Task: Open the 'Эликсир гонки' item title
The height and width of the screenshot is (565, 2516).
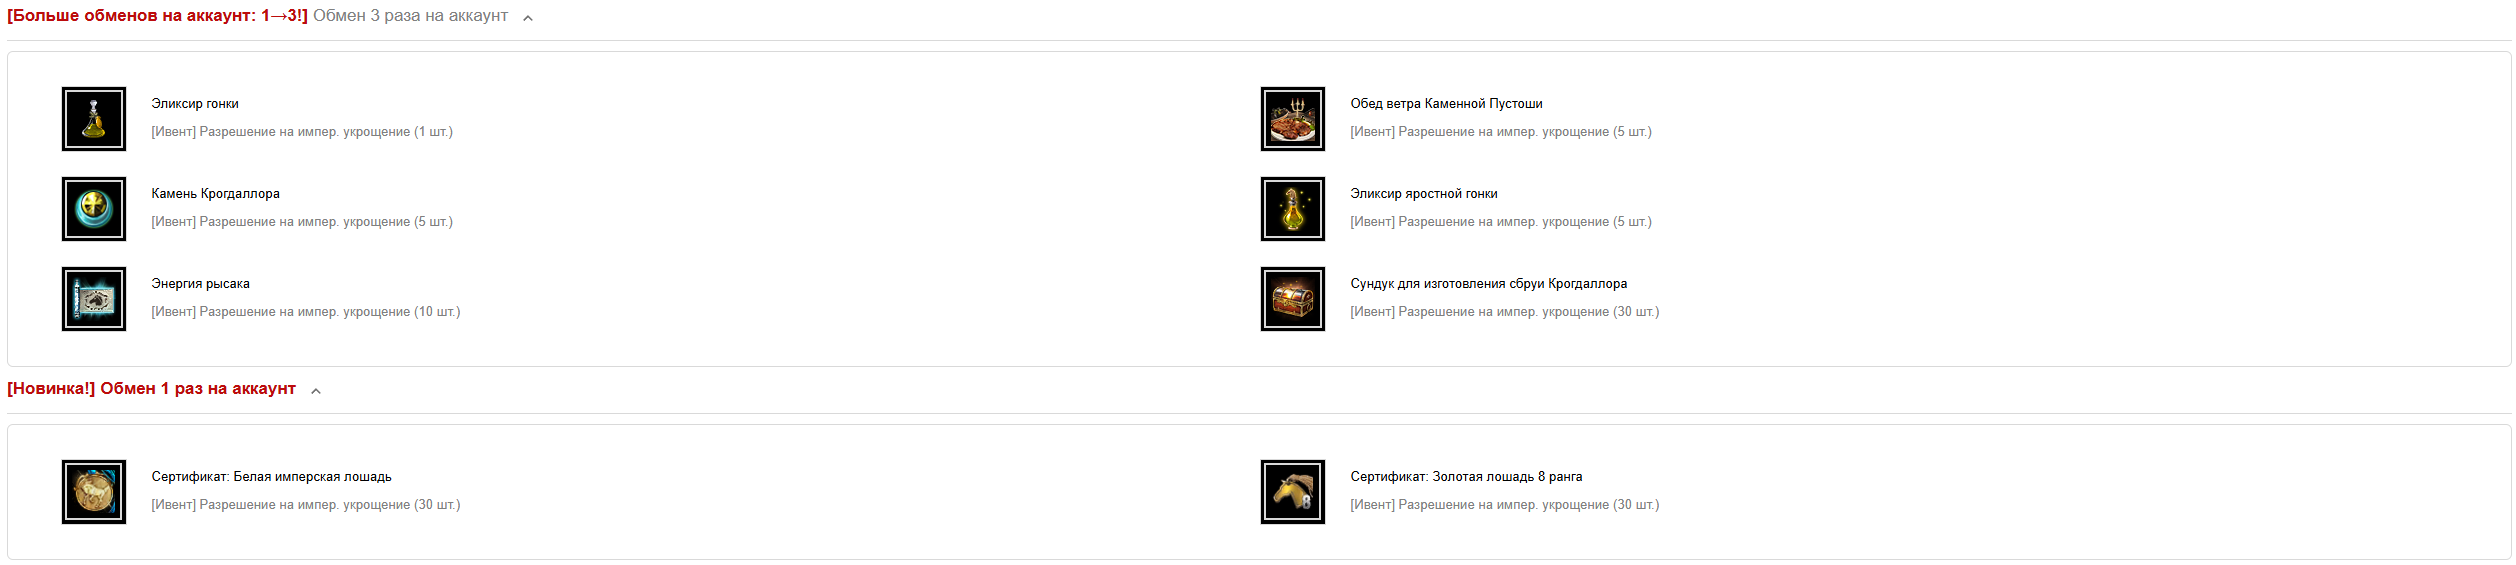Action: pos(195,104)
